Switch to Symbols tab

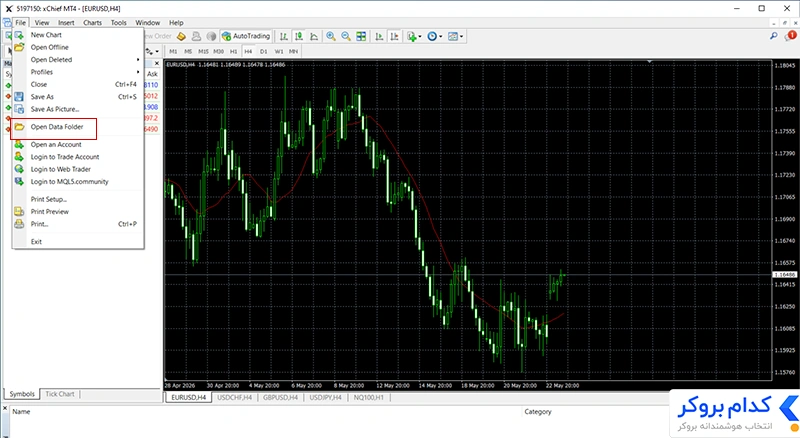(22, 394)
